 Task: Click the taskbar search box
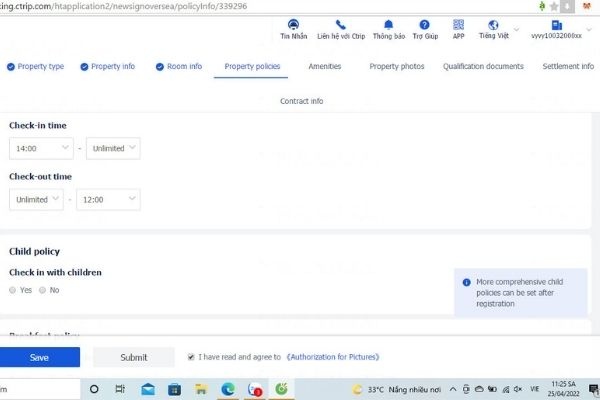click(x=40, y=389)
